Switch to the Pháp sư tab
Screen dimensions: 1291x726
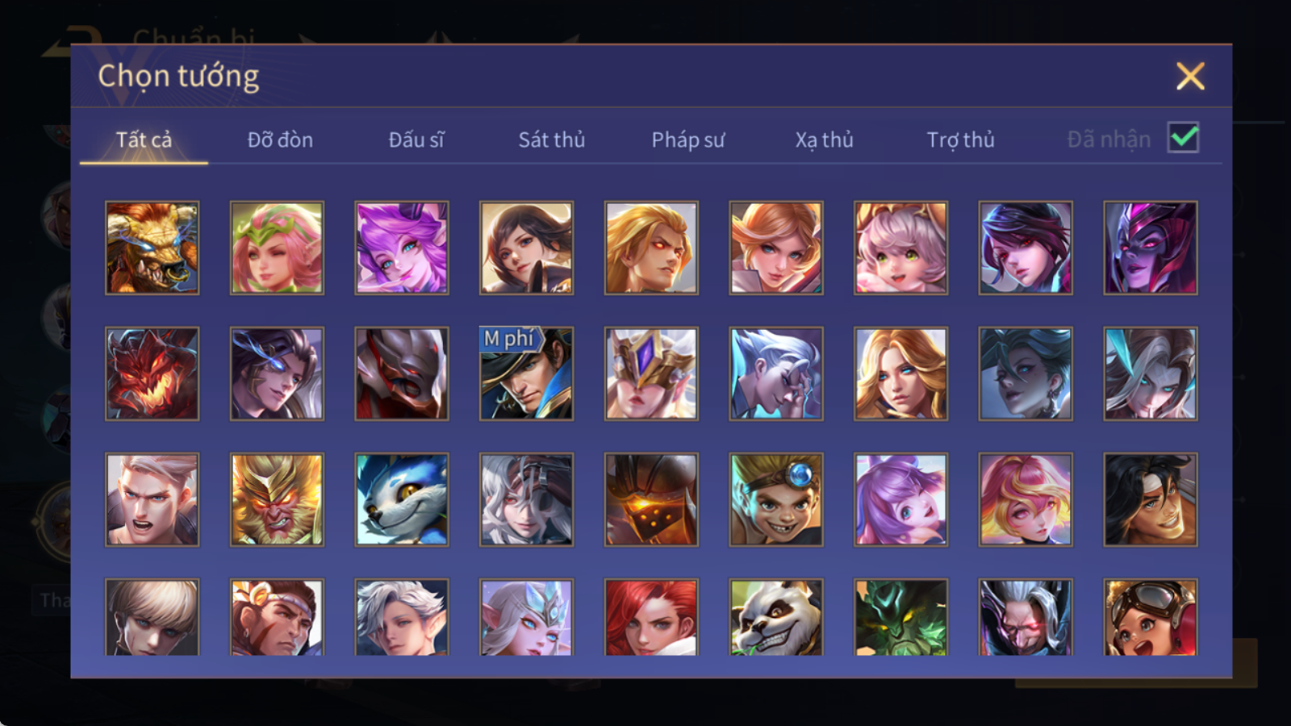pos(688,140)
